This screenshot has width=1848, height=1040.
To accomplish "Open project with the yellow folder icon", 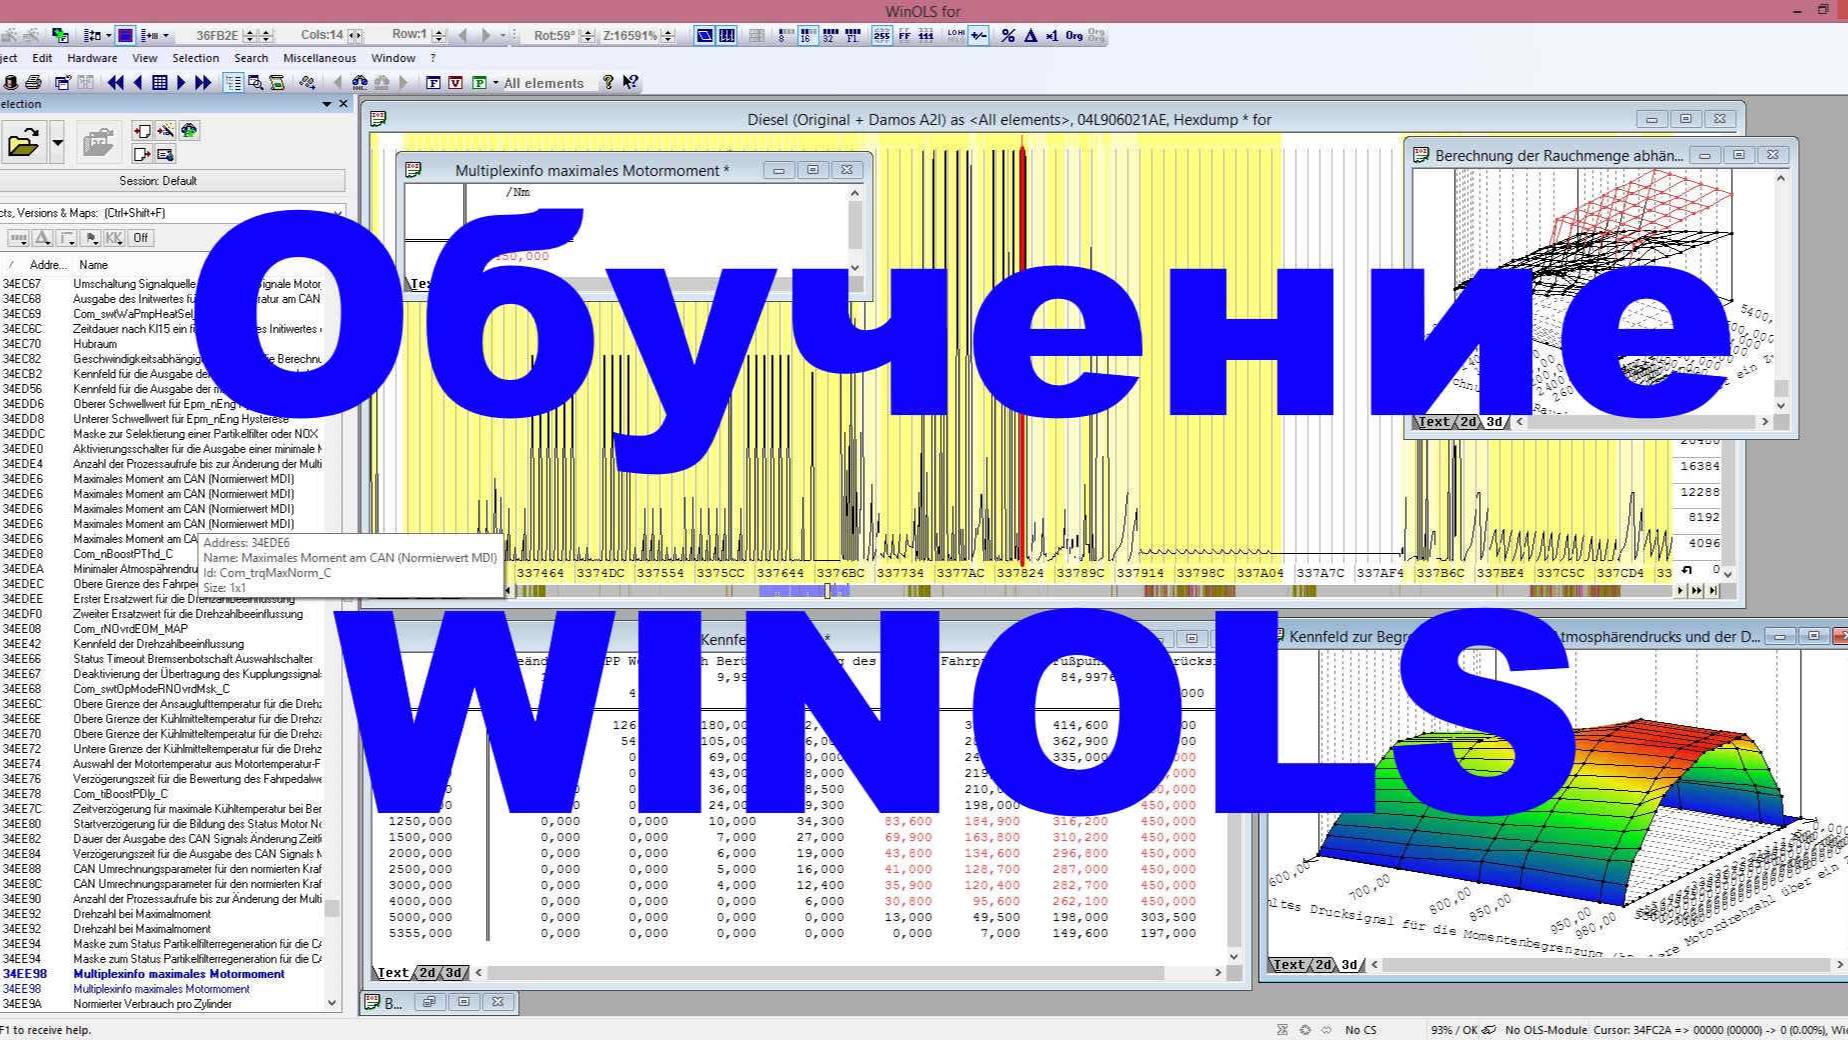I will 23,143.
